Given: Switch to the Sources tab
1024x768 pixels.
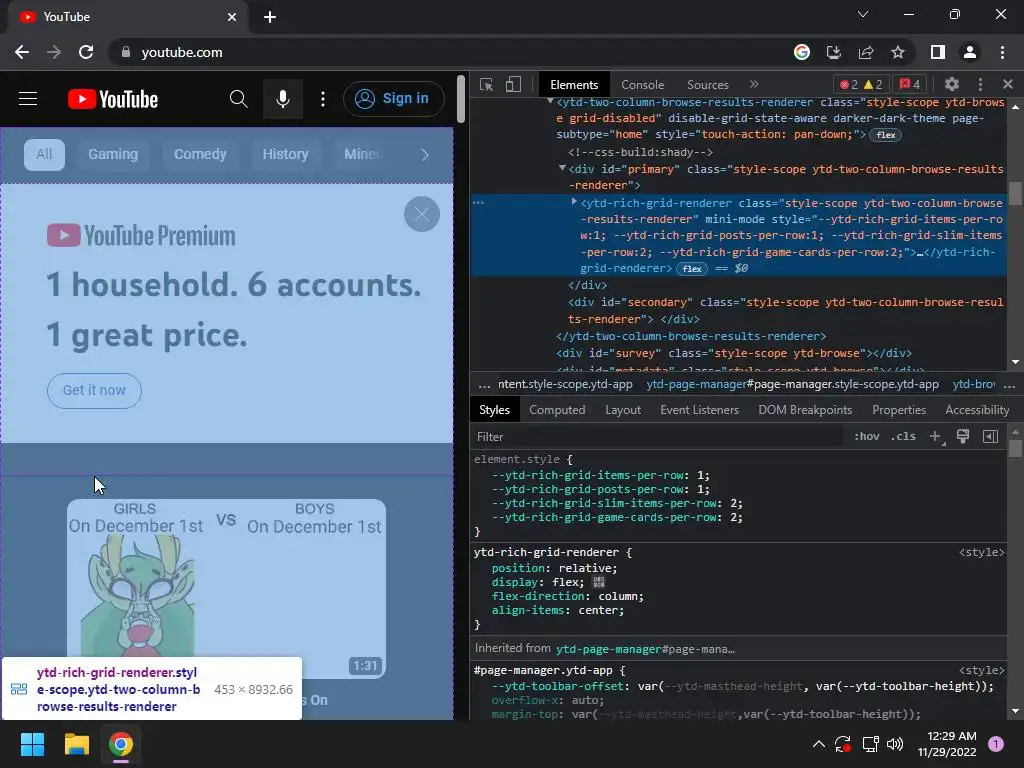Looking at the screenshot, I should point(708,85).
